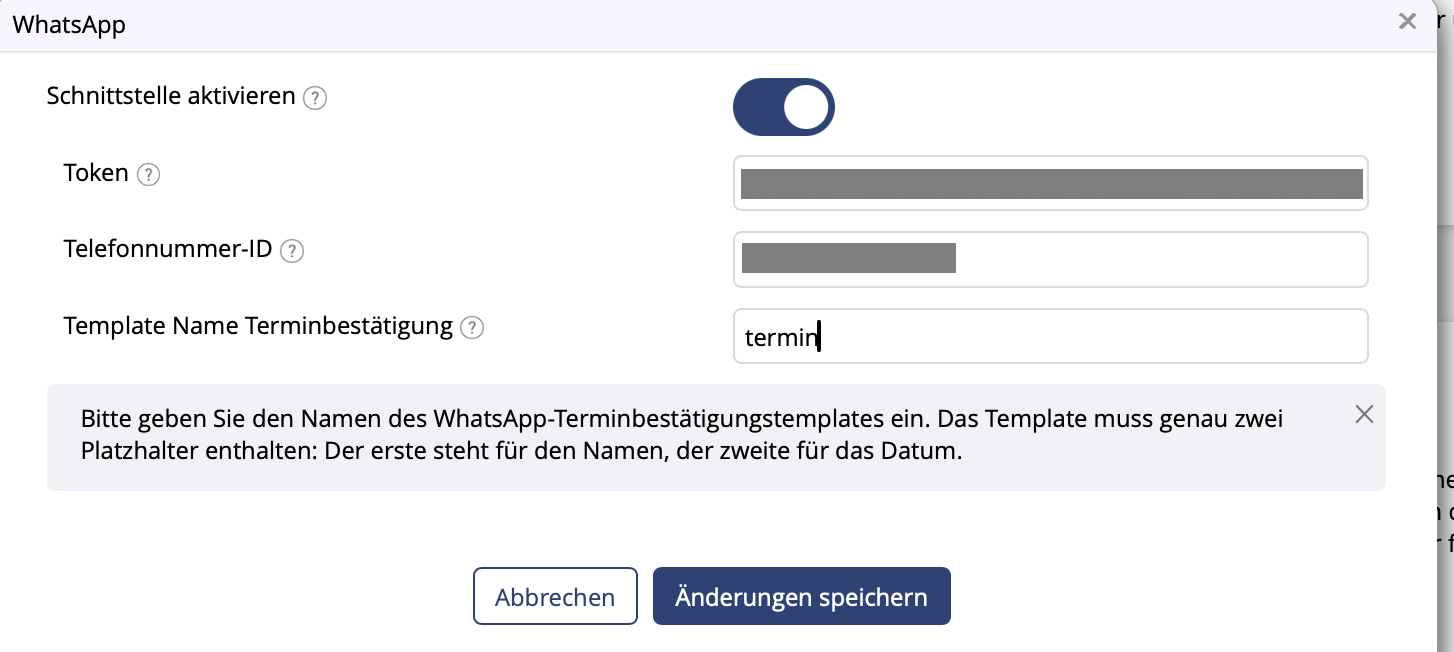Click the Telefonnummer-ID label
The image size is (1454, 652).
click(x=168, y=249)
